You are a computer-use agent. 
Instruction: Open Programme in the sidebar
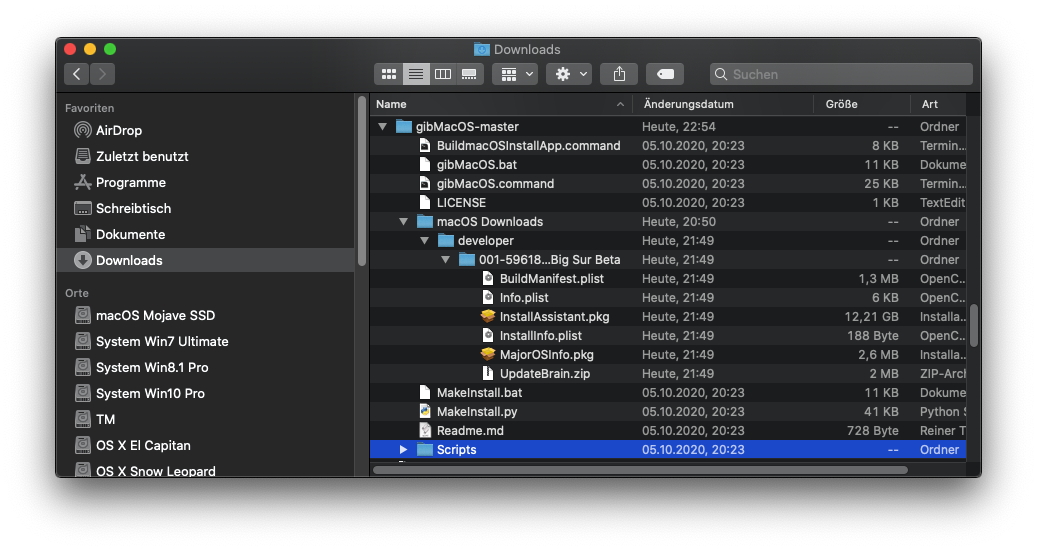(130, 182)
